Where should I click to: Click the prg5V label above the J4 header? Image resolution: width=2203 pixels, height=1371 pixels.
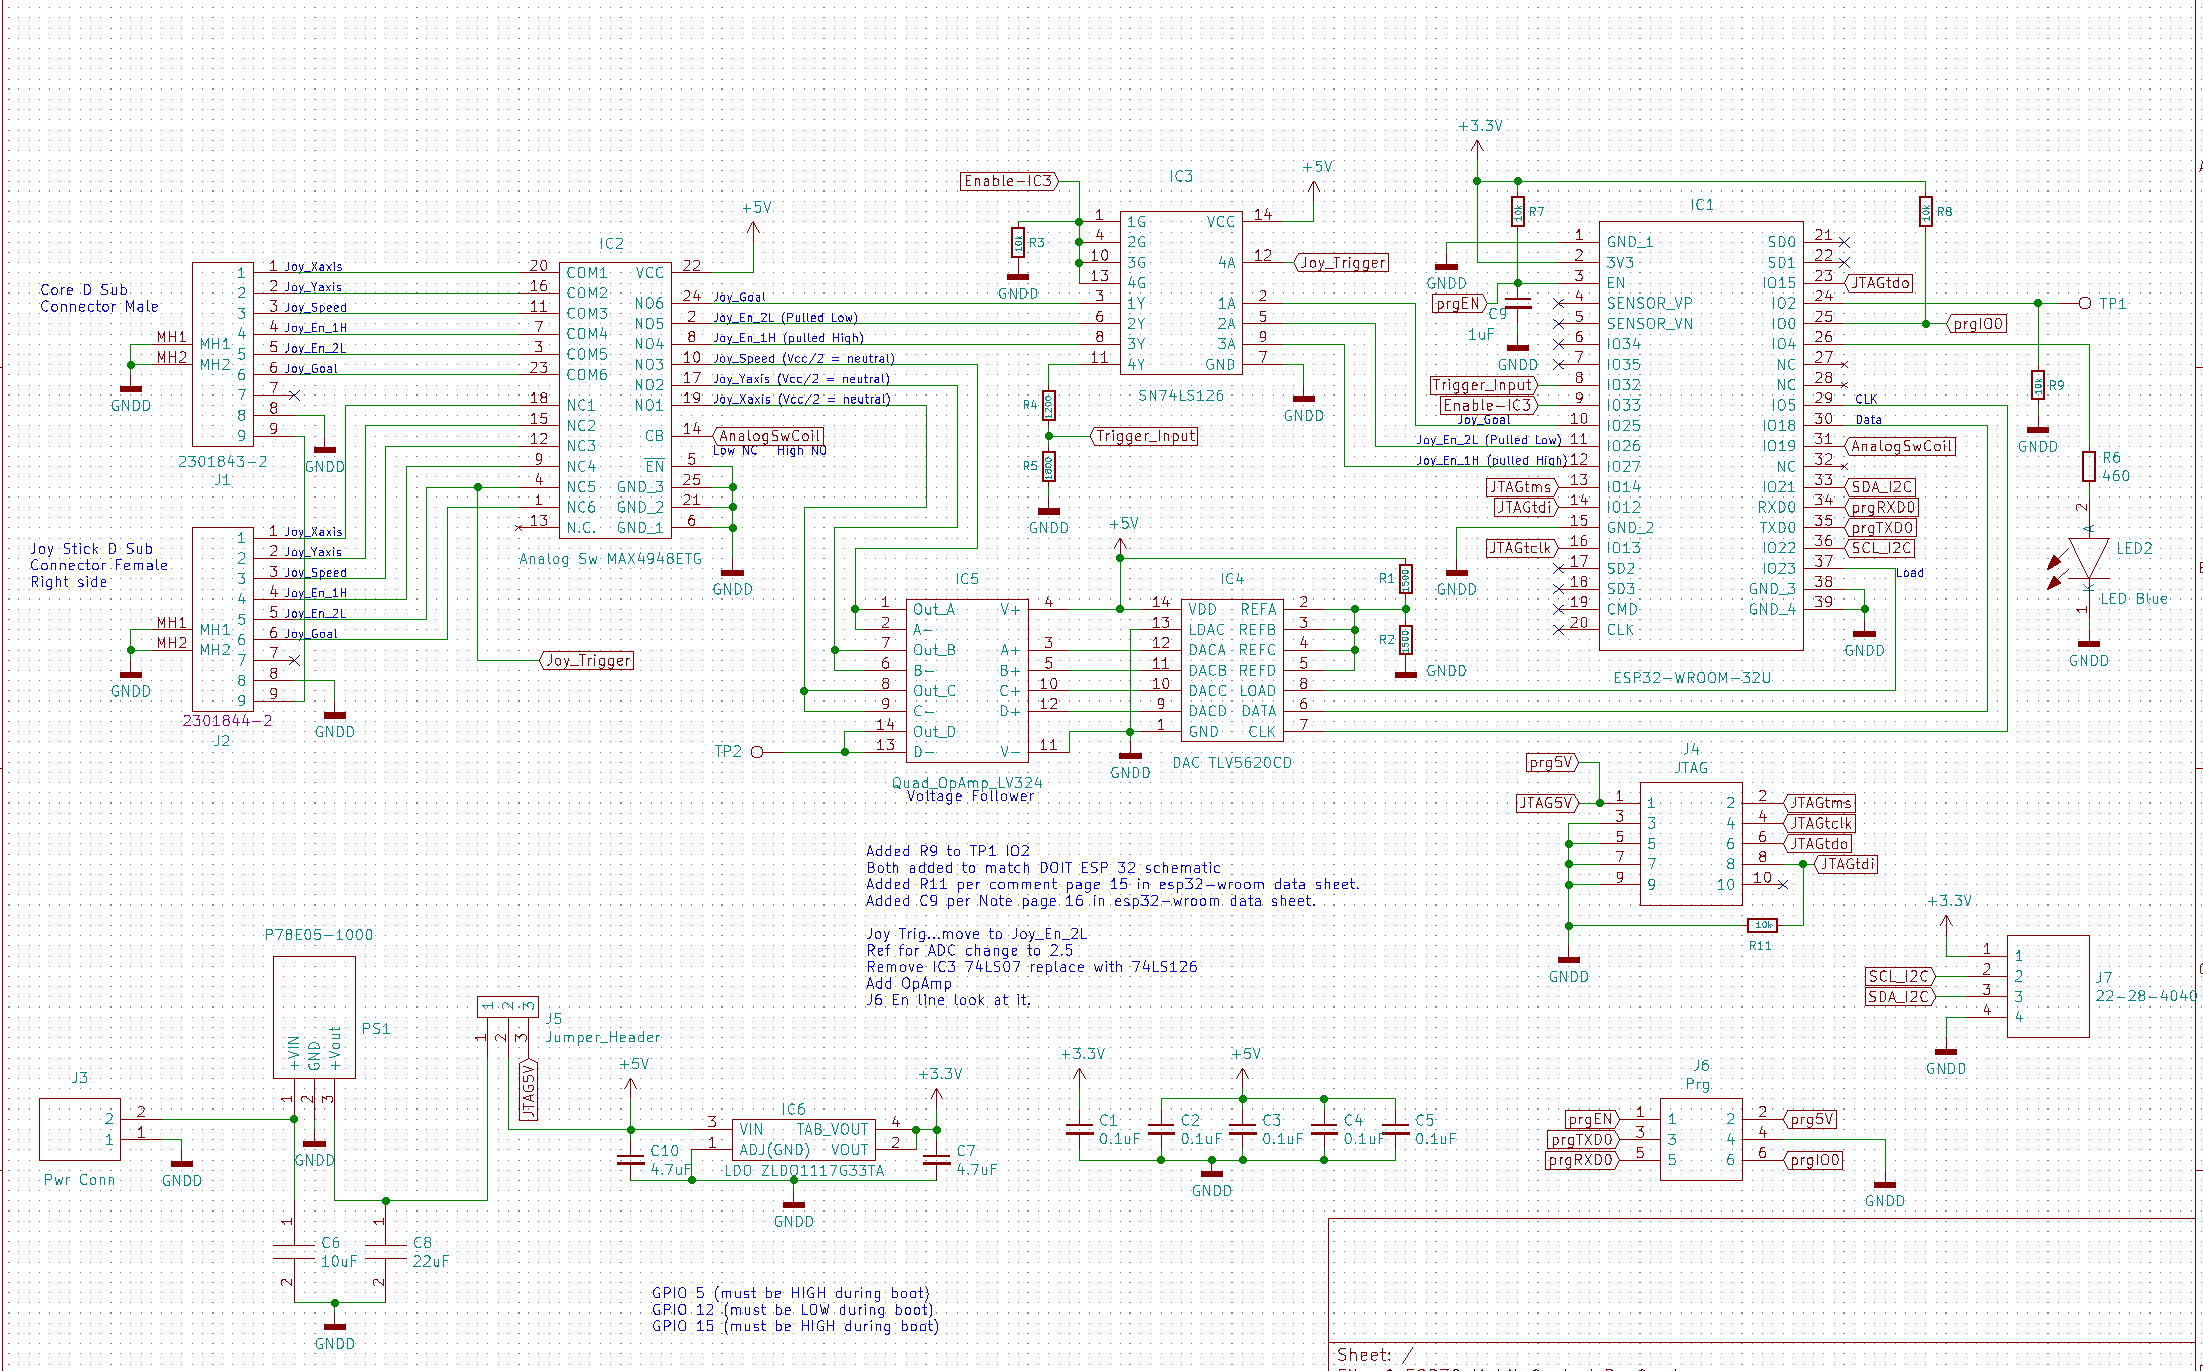pos(1553,763)
